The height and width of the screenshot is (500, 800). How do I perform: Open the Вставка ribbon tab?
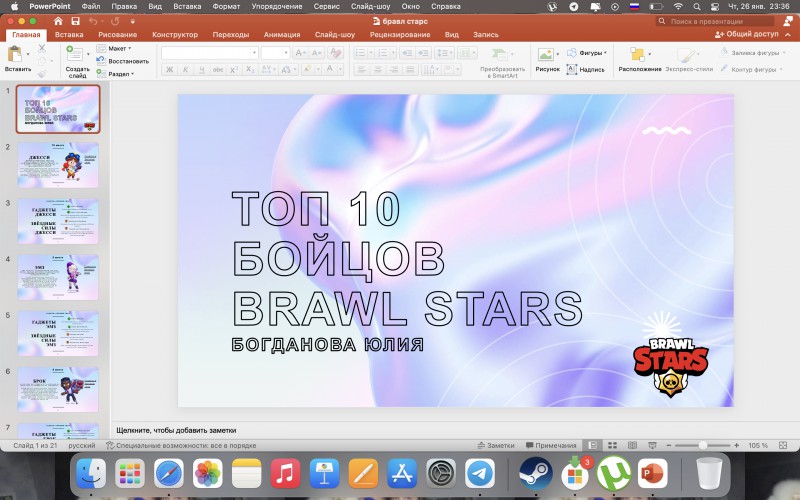[69, 35]
